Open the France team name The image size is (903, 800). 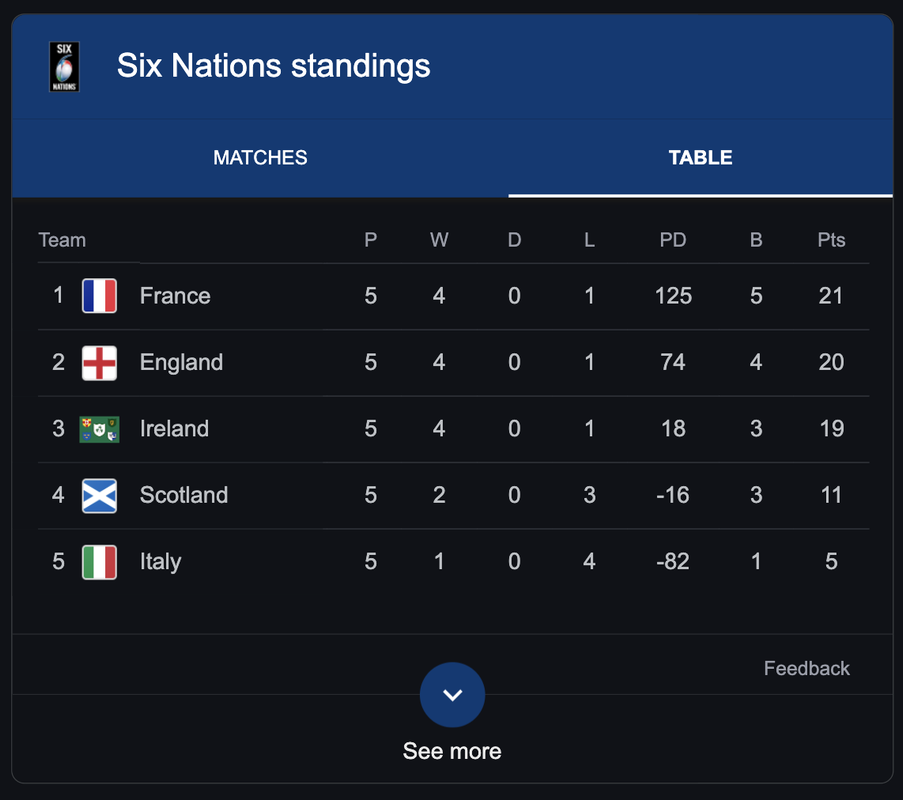coord(175,295)
